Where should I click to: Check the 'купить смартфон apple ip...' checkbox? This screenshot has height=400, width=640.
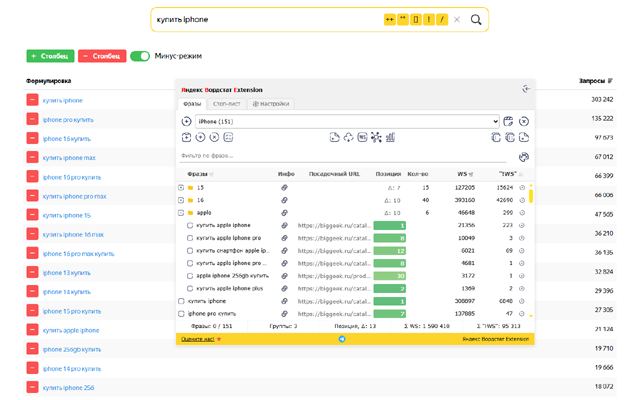click(x=190, y=251)
